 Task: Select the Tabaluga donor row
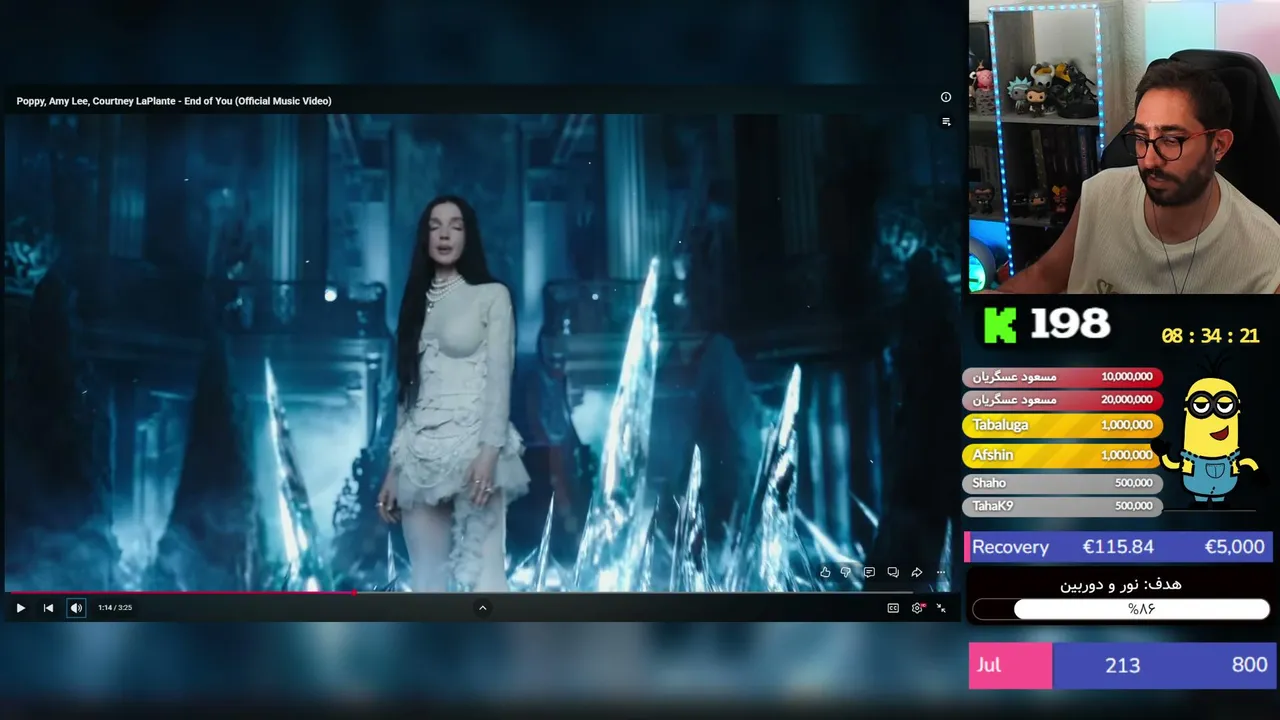(1062, 425)
